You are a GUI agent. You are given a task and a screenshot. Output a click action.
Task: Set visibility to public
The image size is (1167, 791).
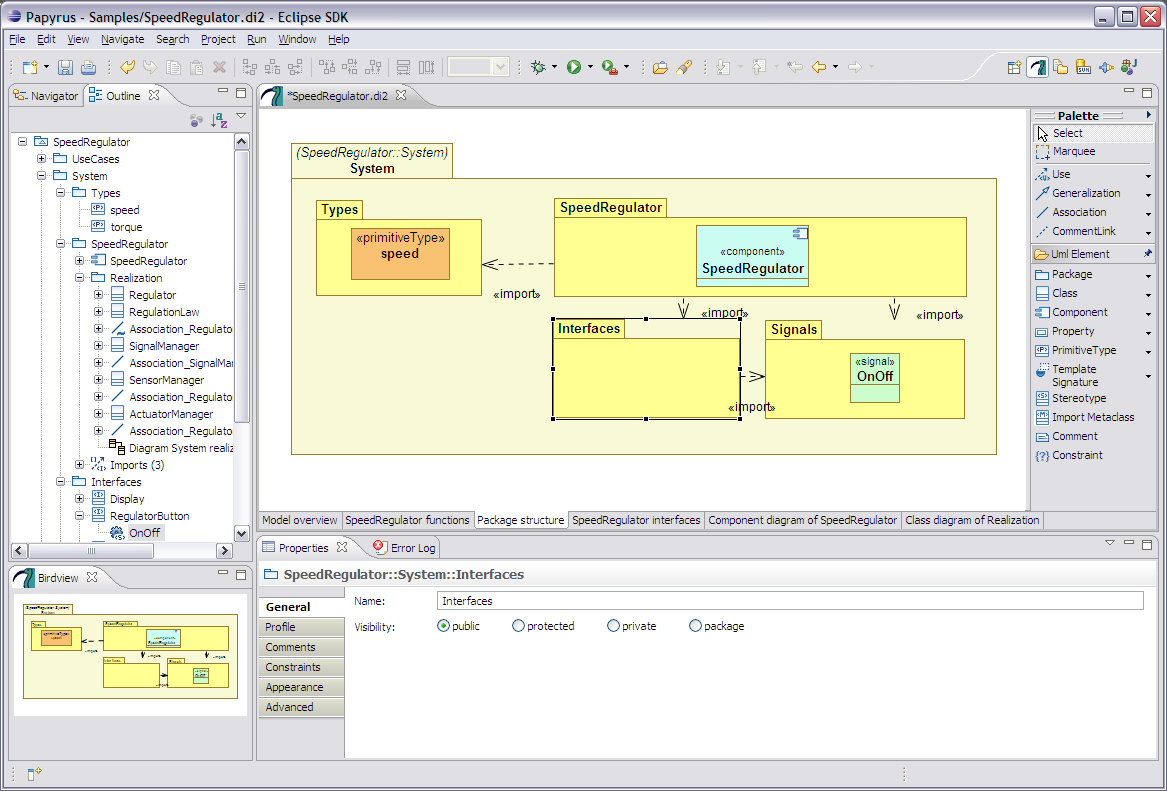click(444, 626)
